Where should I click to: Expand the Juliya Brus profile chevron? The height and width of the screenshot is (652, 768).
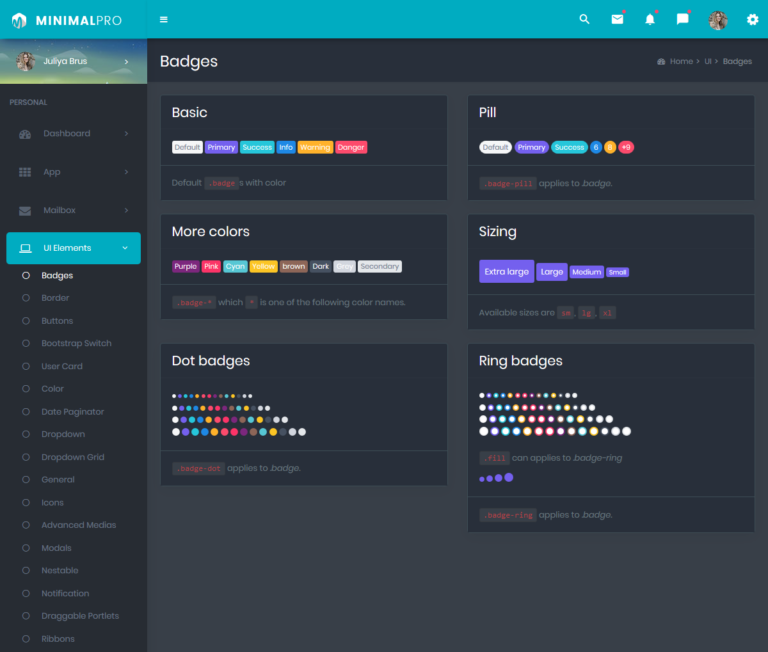click(126, 62)
